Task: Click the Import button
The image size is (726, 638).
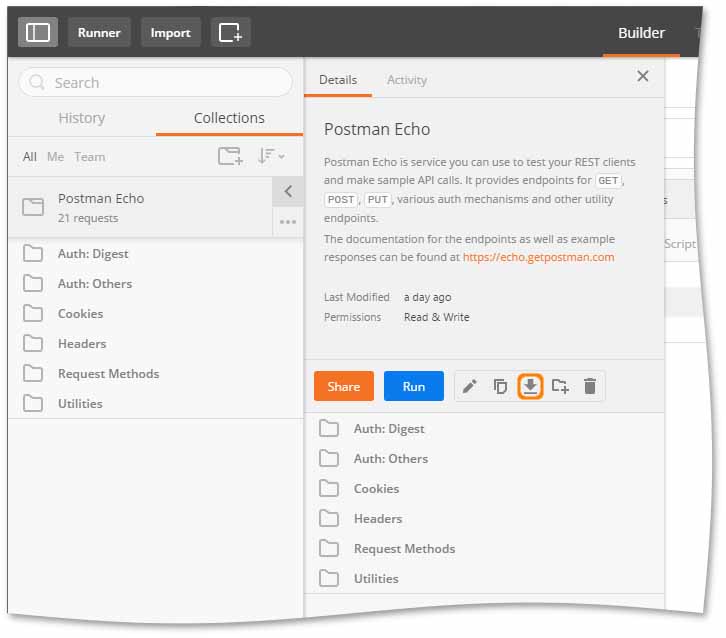Action: pyautogui.click(x=170, y=32)
